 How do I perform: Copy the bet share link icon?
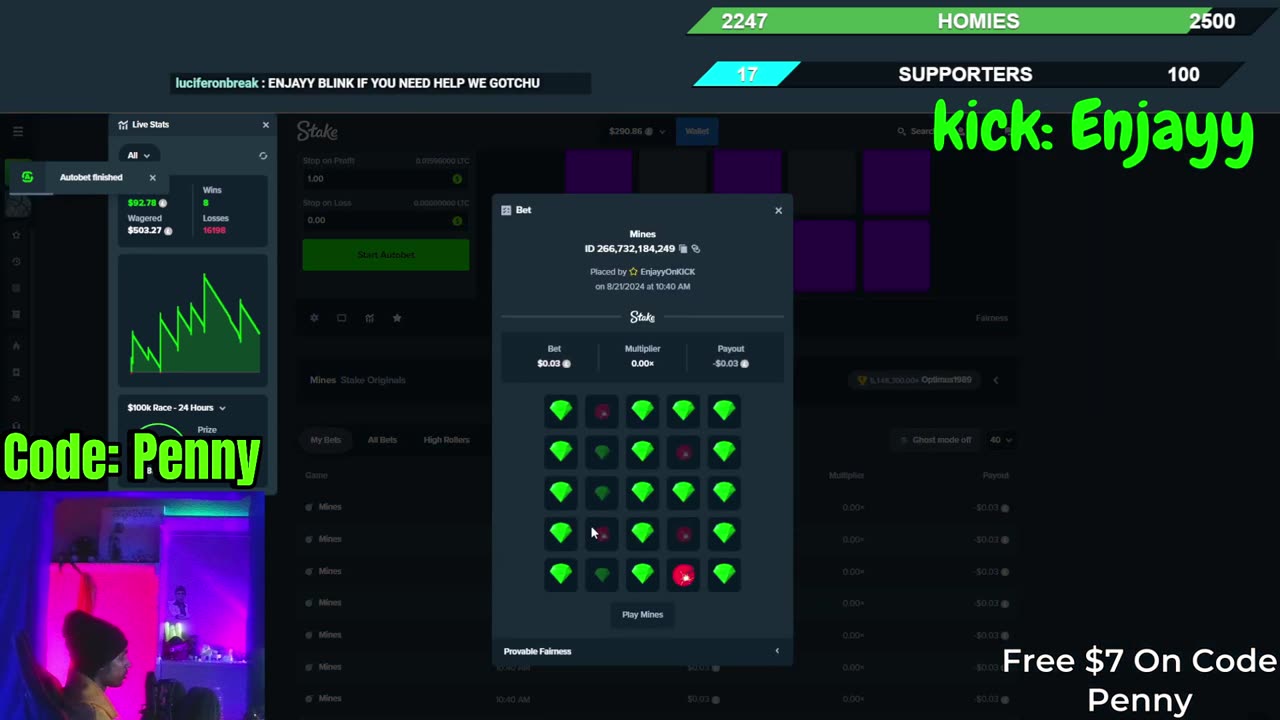(x=696, y=249)
